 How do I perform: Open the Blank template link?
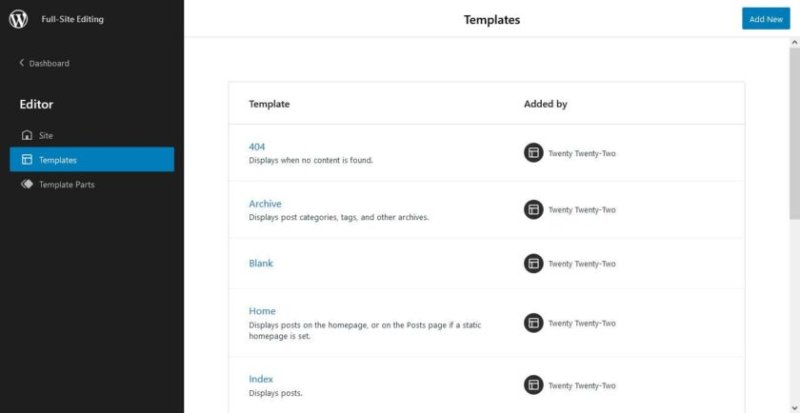coord(261,263)
